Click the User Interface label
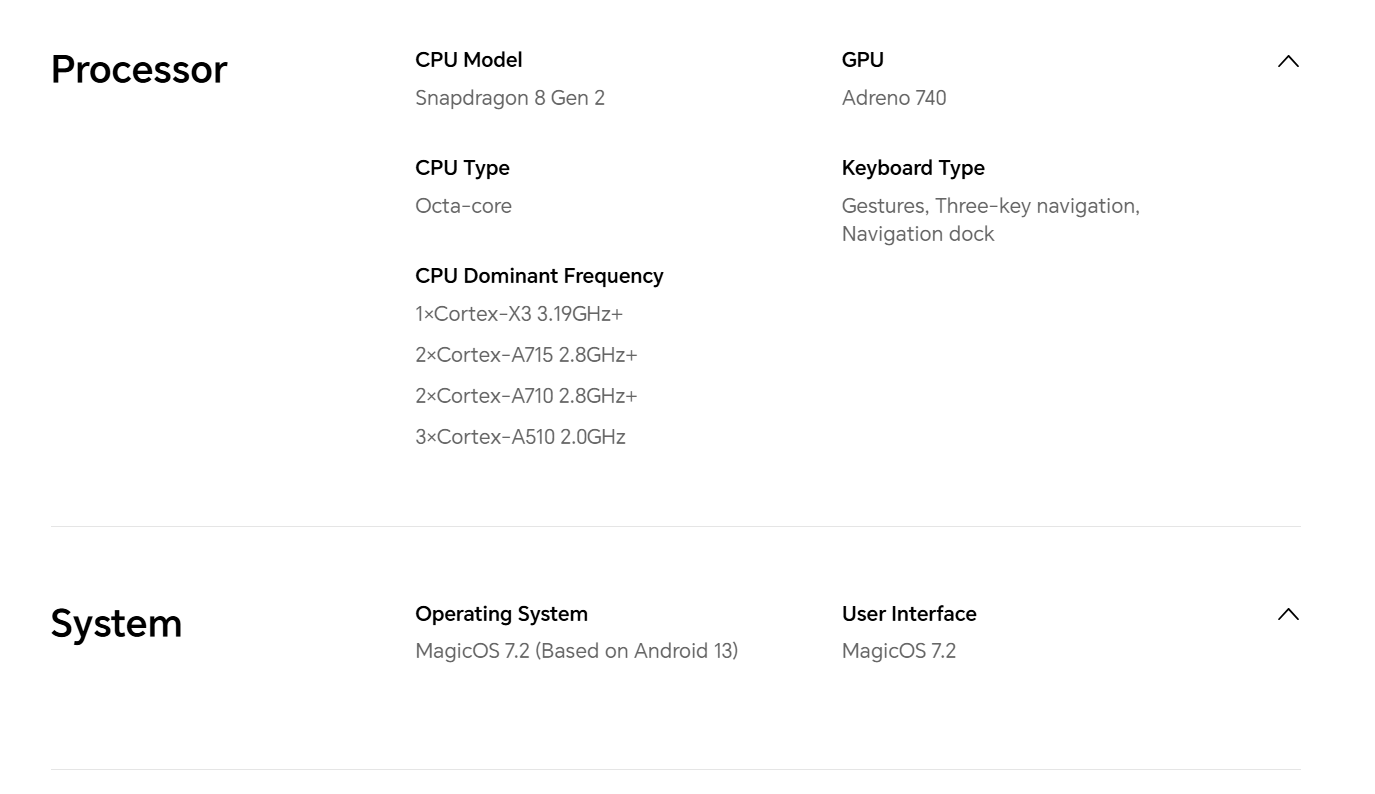The width and height of the screenshot is (1375, 794). coord(909,614)
